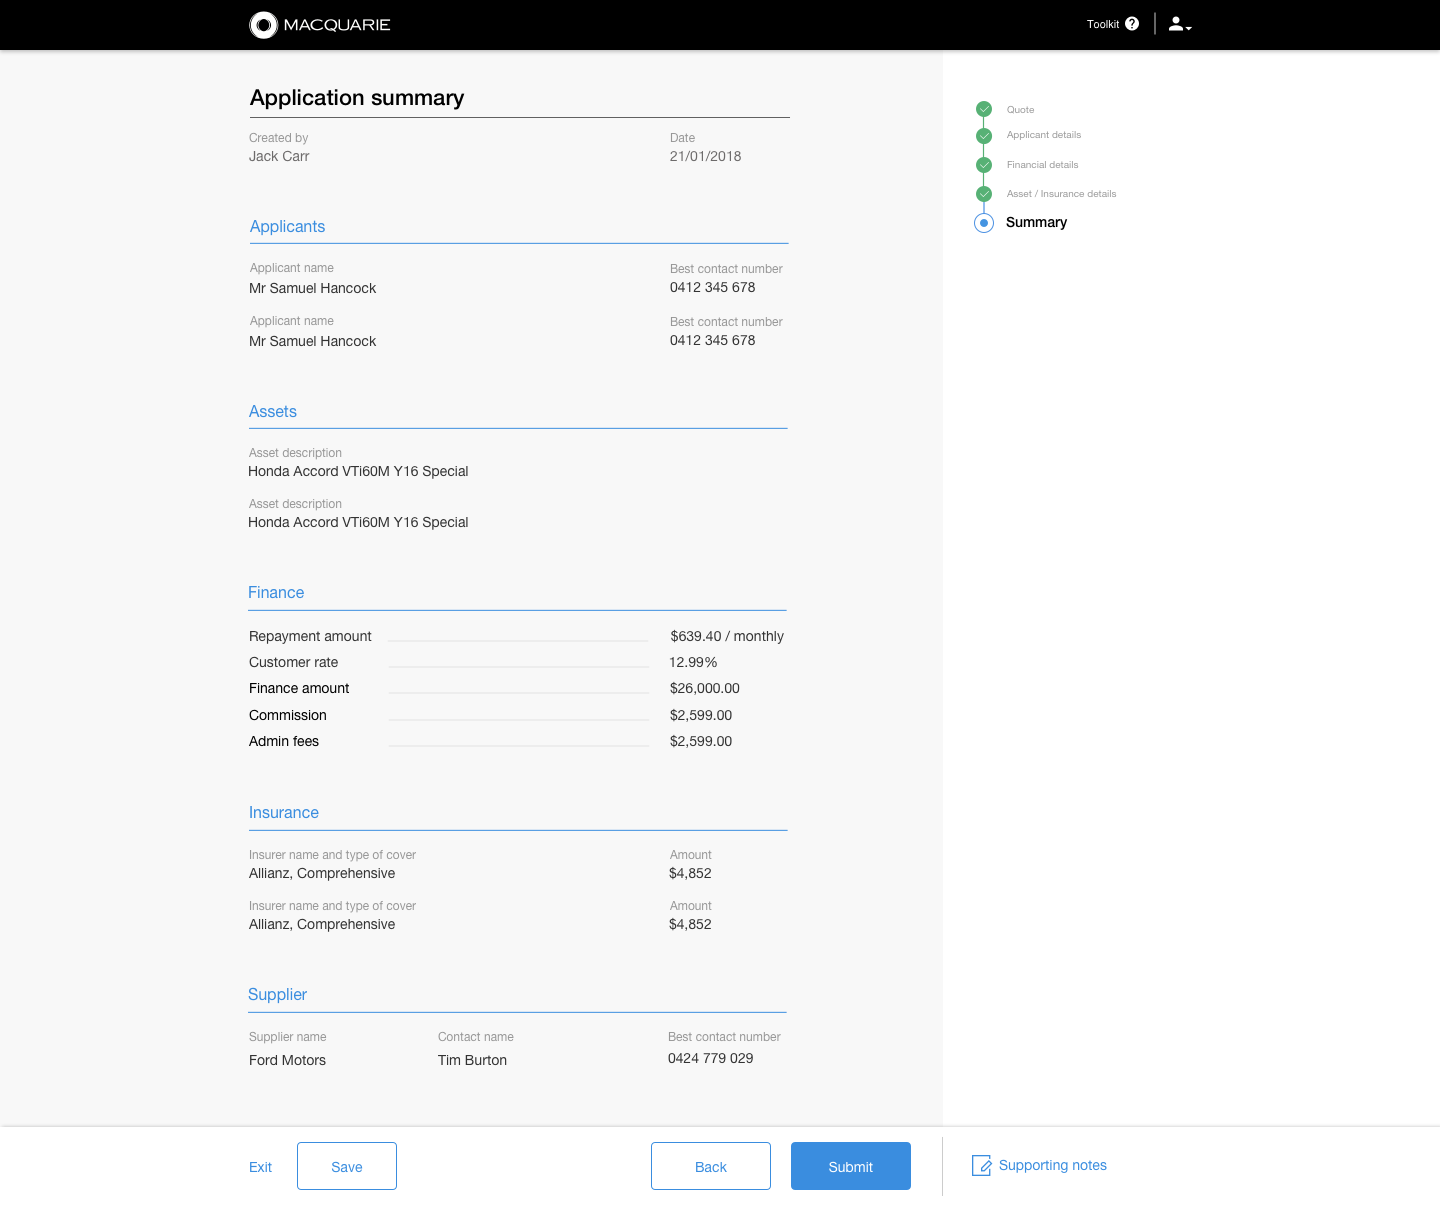Click finance amount $26,000.00
1440x1205 pixels.
point(705,688)
